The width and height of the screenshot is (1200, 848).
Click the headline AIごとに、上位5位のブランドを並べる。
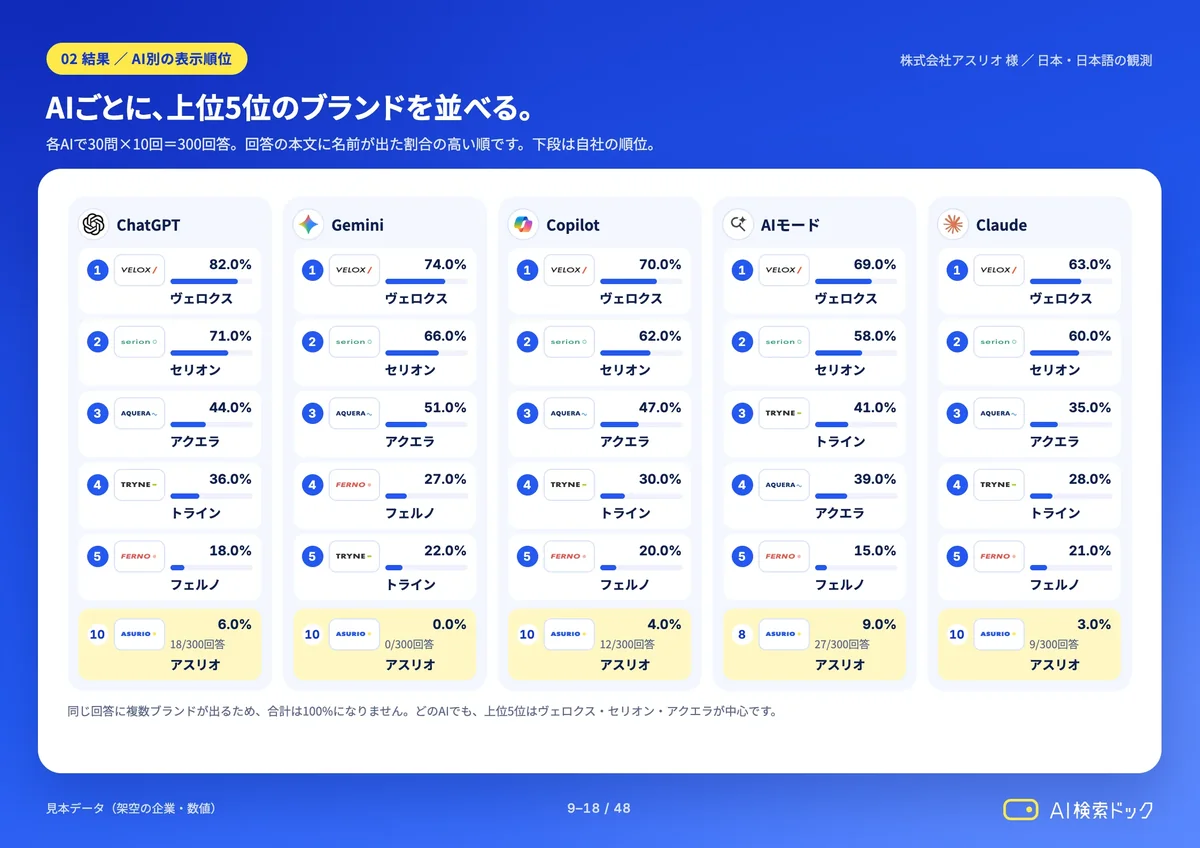tap(288, 108)
